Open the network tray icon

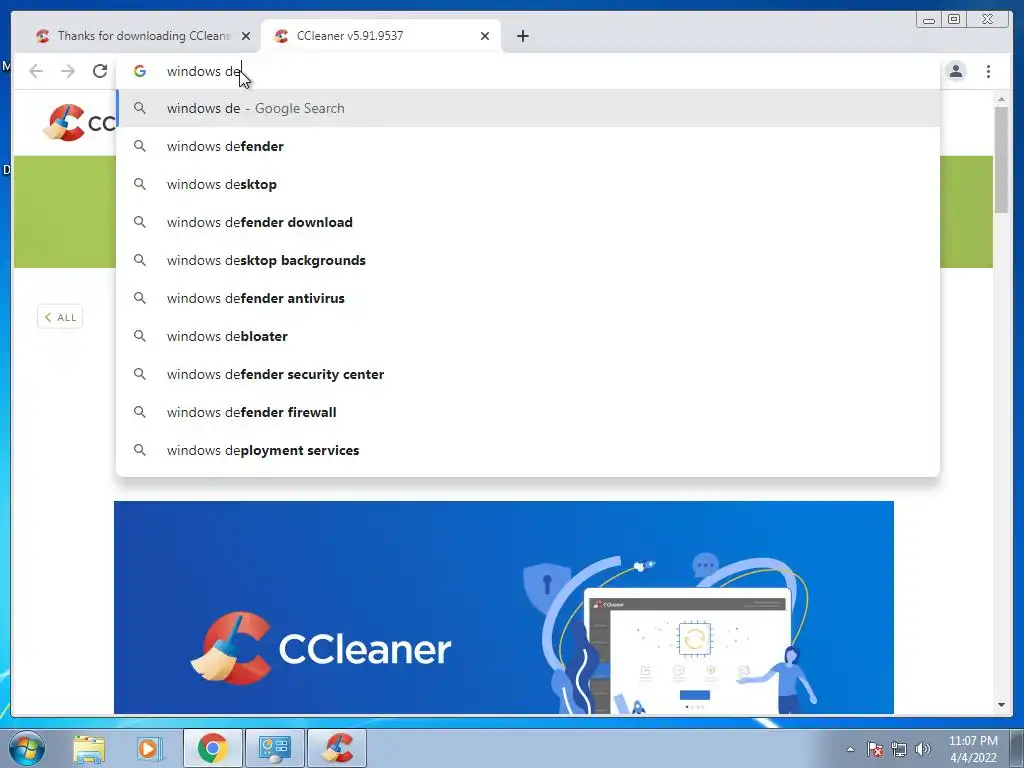(x=899, y=749)
